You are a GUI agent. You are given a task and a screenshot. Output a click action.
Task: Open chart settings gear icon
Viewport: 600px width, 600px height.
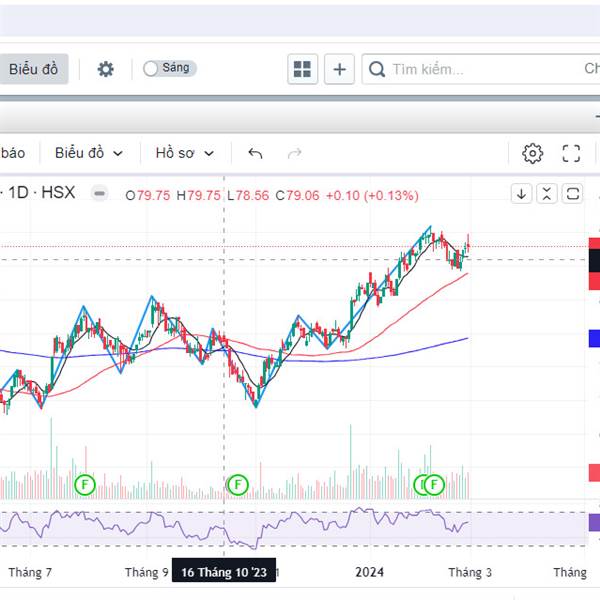pos(532,153)
